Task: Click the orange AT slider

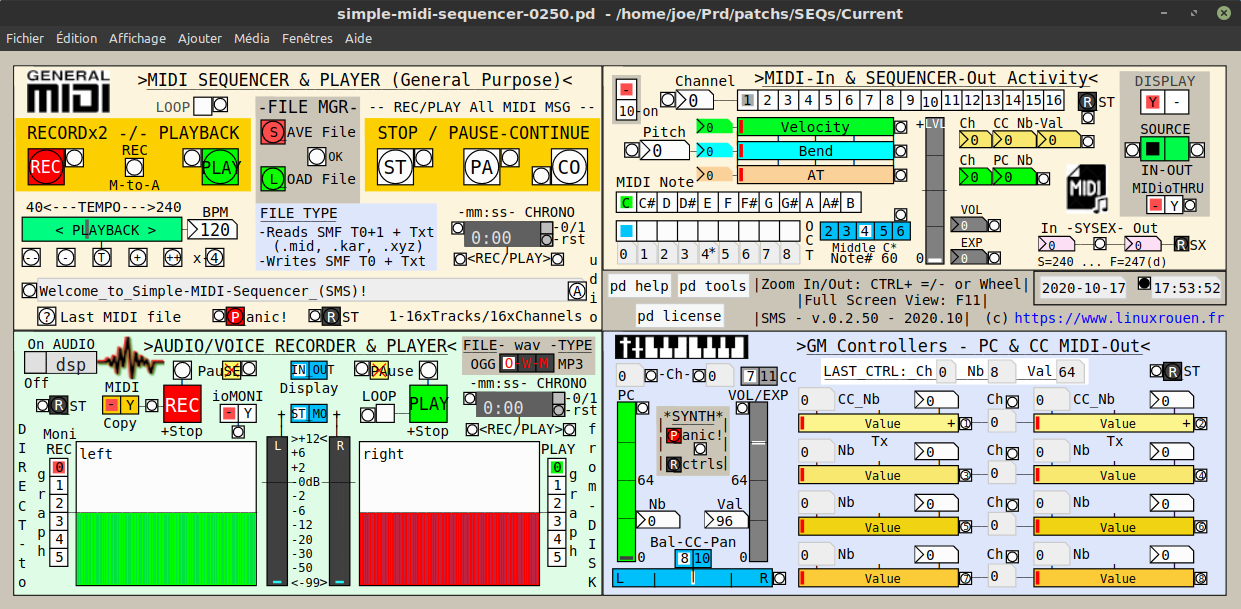Action: tap(815, 174)
